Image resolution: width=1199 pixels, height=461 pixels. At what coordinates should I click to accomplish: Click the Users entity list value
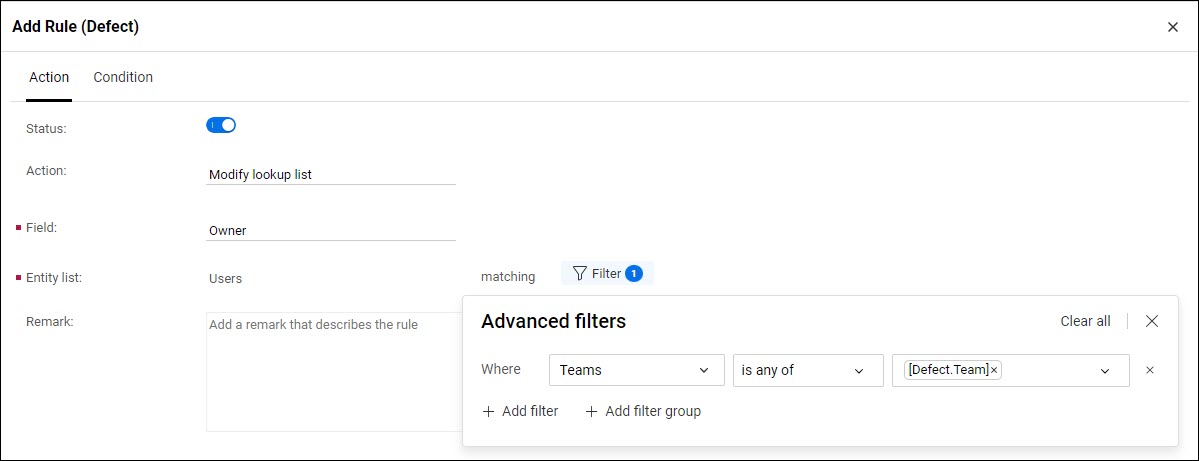pyautogui.click(x=225, y=278)
